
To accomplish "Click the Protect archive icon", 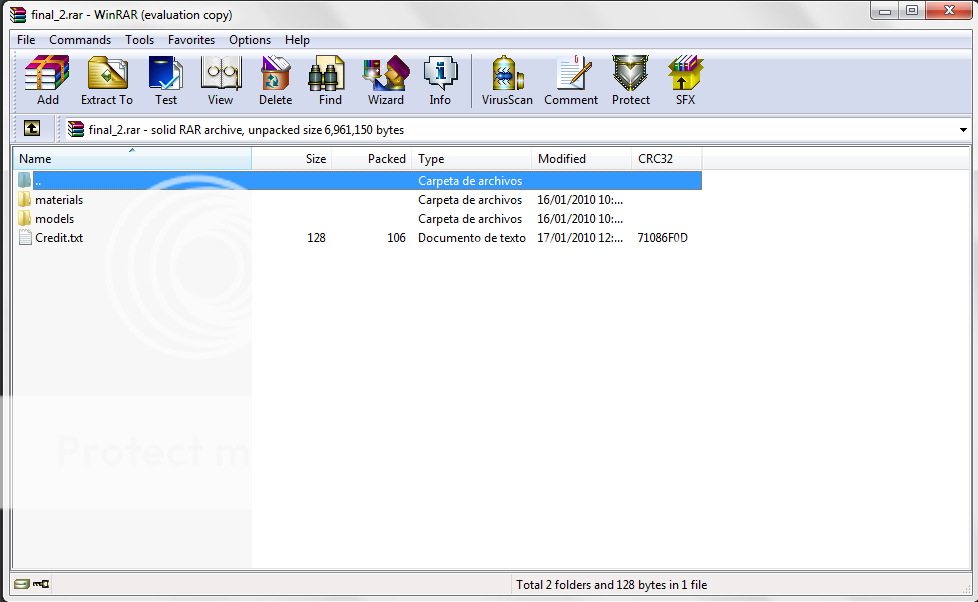I will coord(631,80).
